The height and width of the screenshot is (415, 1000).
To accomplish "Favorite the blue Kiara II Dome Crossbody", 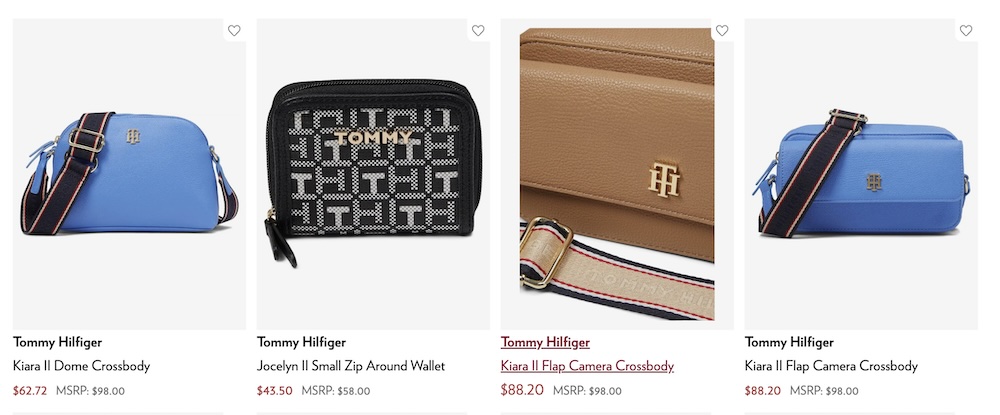I will (234, 30).
